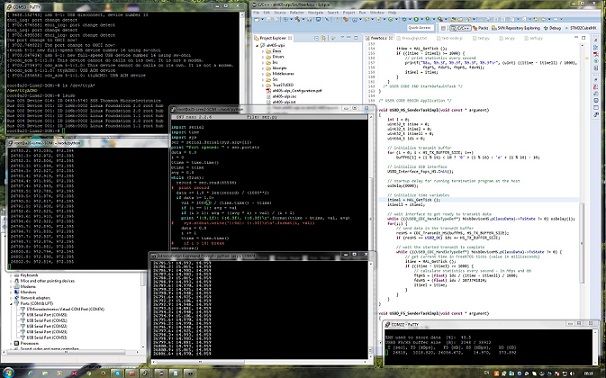Image resolution: width=606 pixels, height=378 pixels.
Task: Expand the Monitors node in Device Manager
Action: pyautogui.click(x=12, y=292)
